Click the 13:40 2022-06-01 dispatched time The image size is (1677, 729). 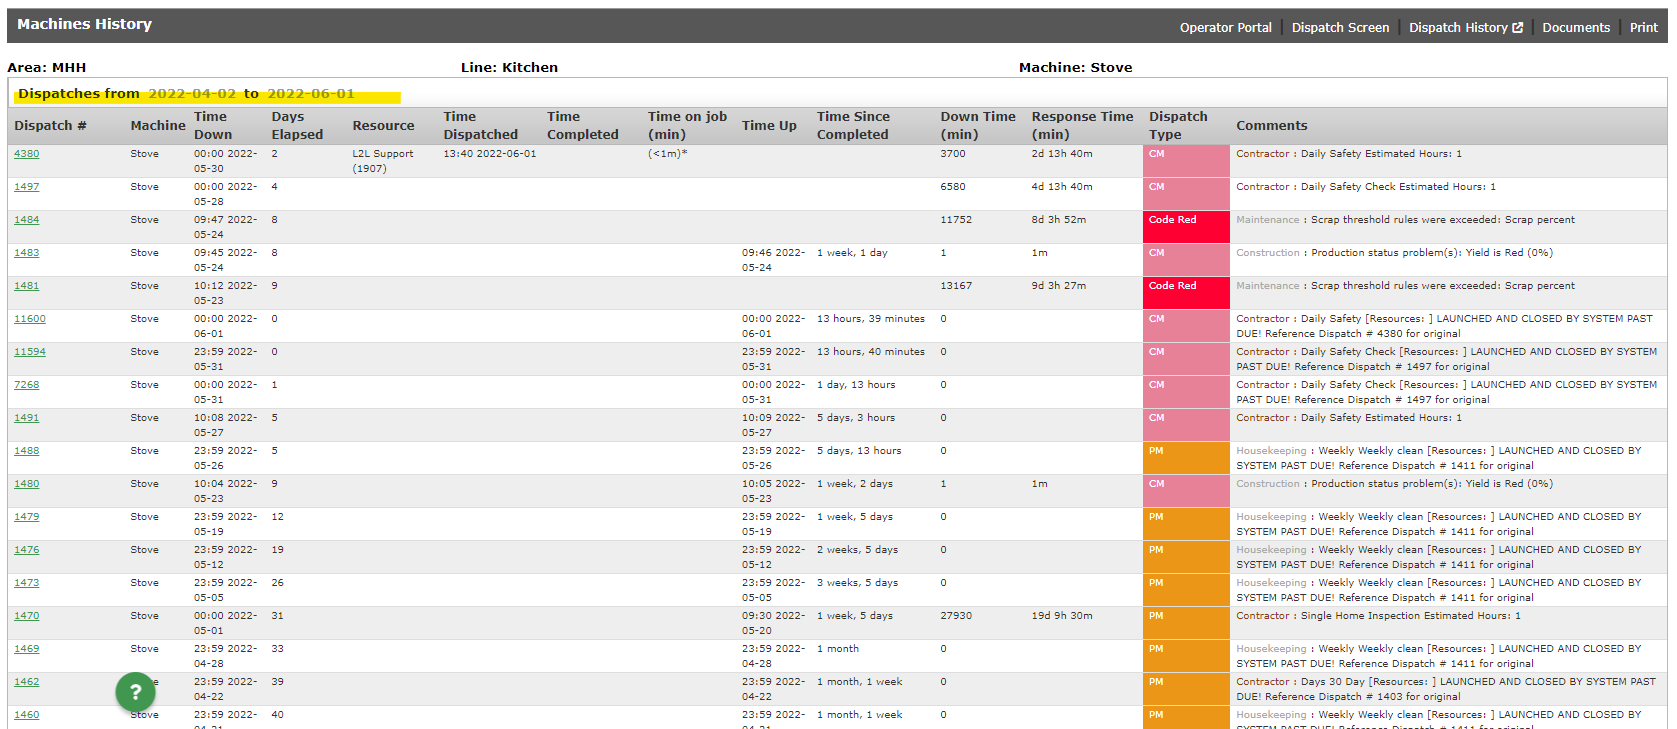[x=490, y=154]
